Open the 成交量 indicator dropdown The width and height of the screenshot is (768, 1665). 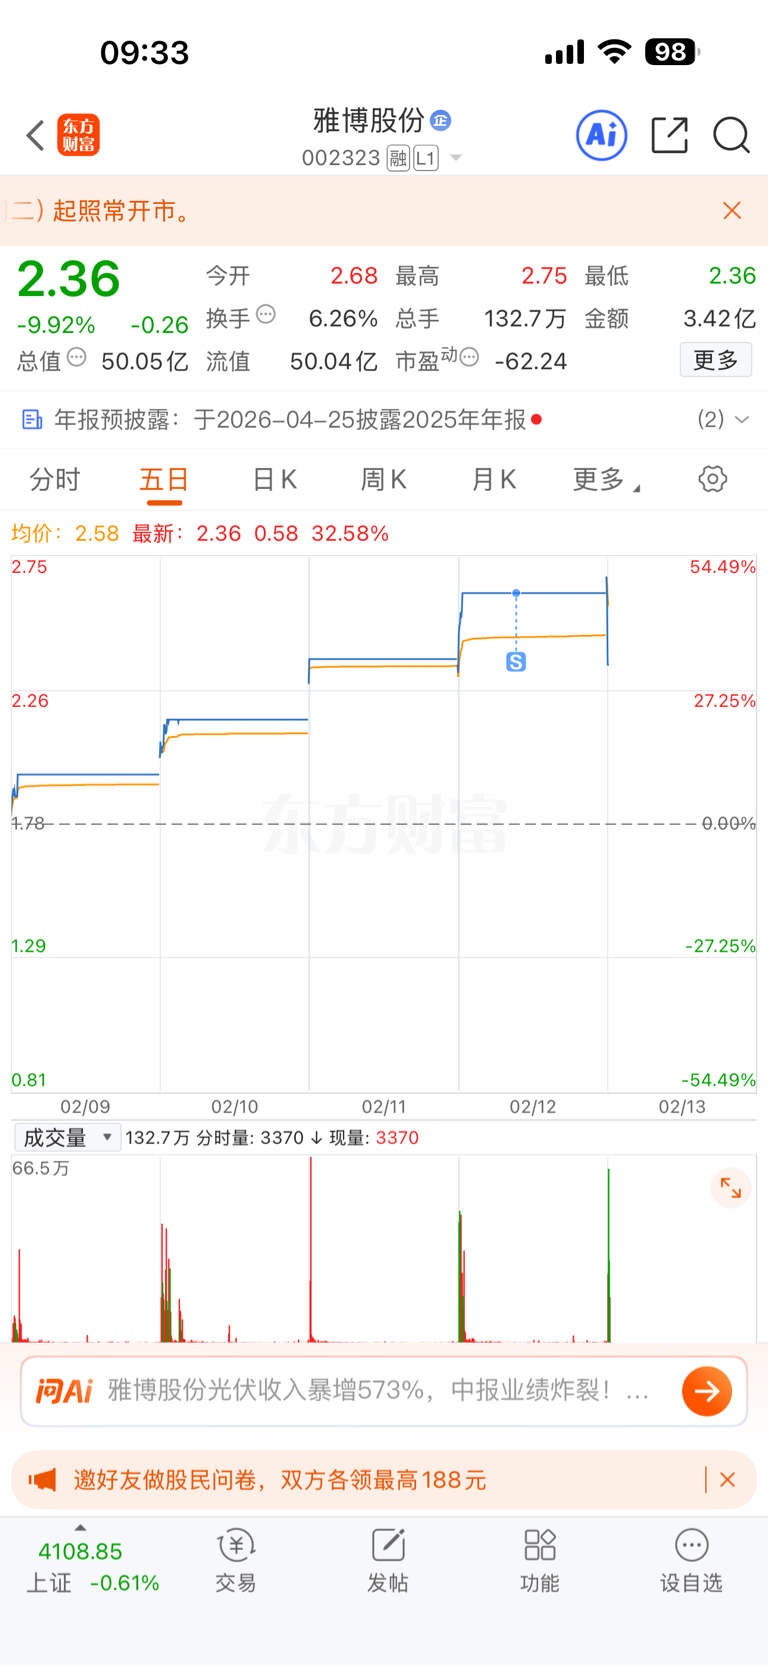coord(67,1138)
